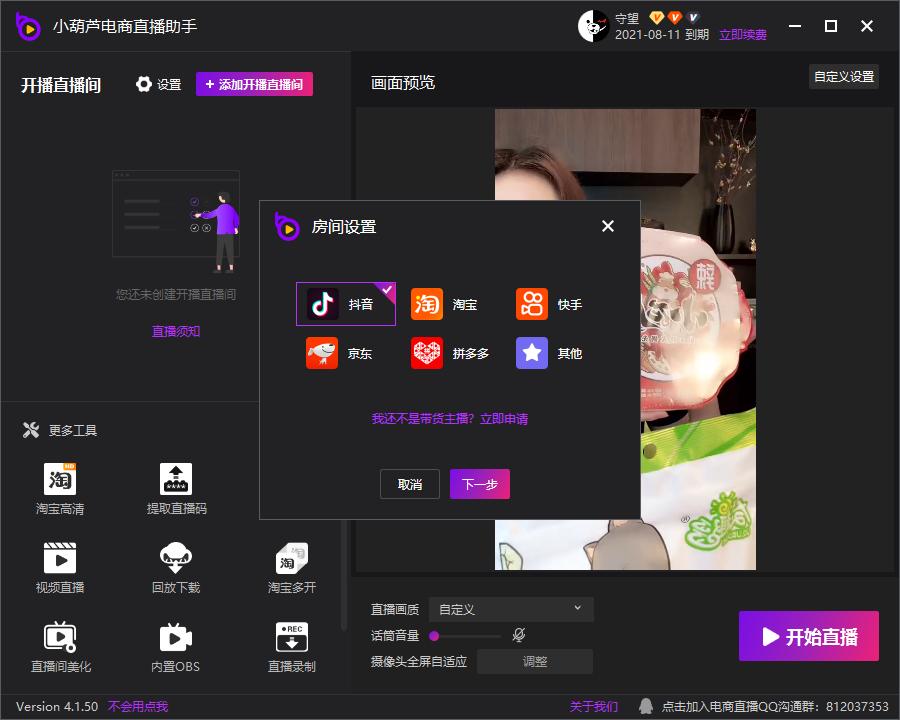Maximize the application window
This screenshot has height=720, width=900.
(831, 26)
